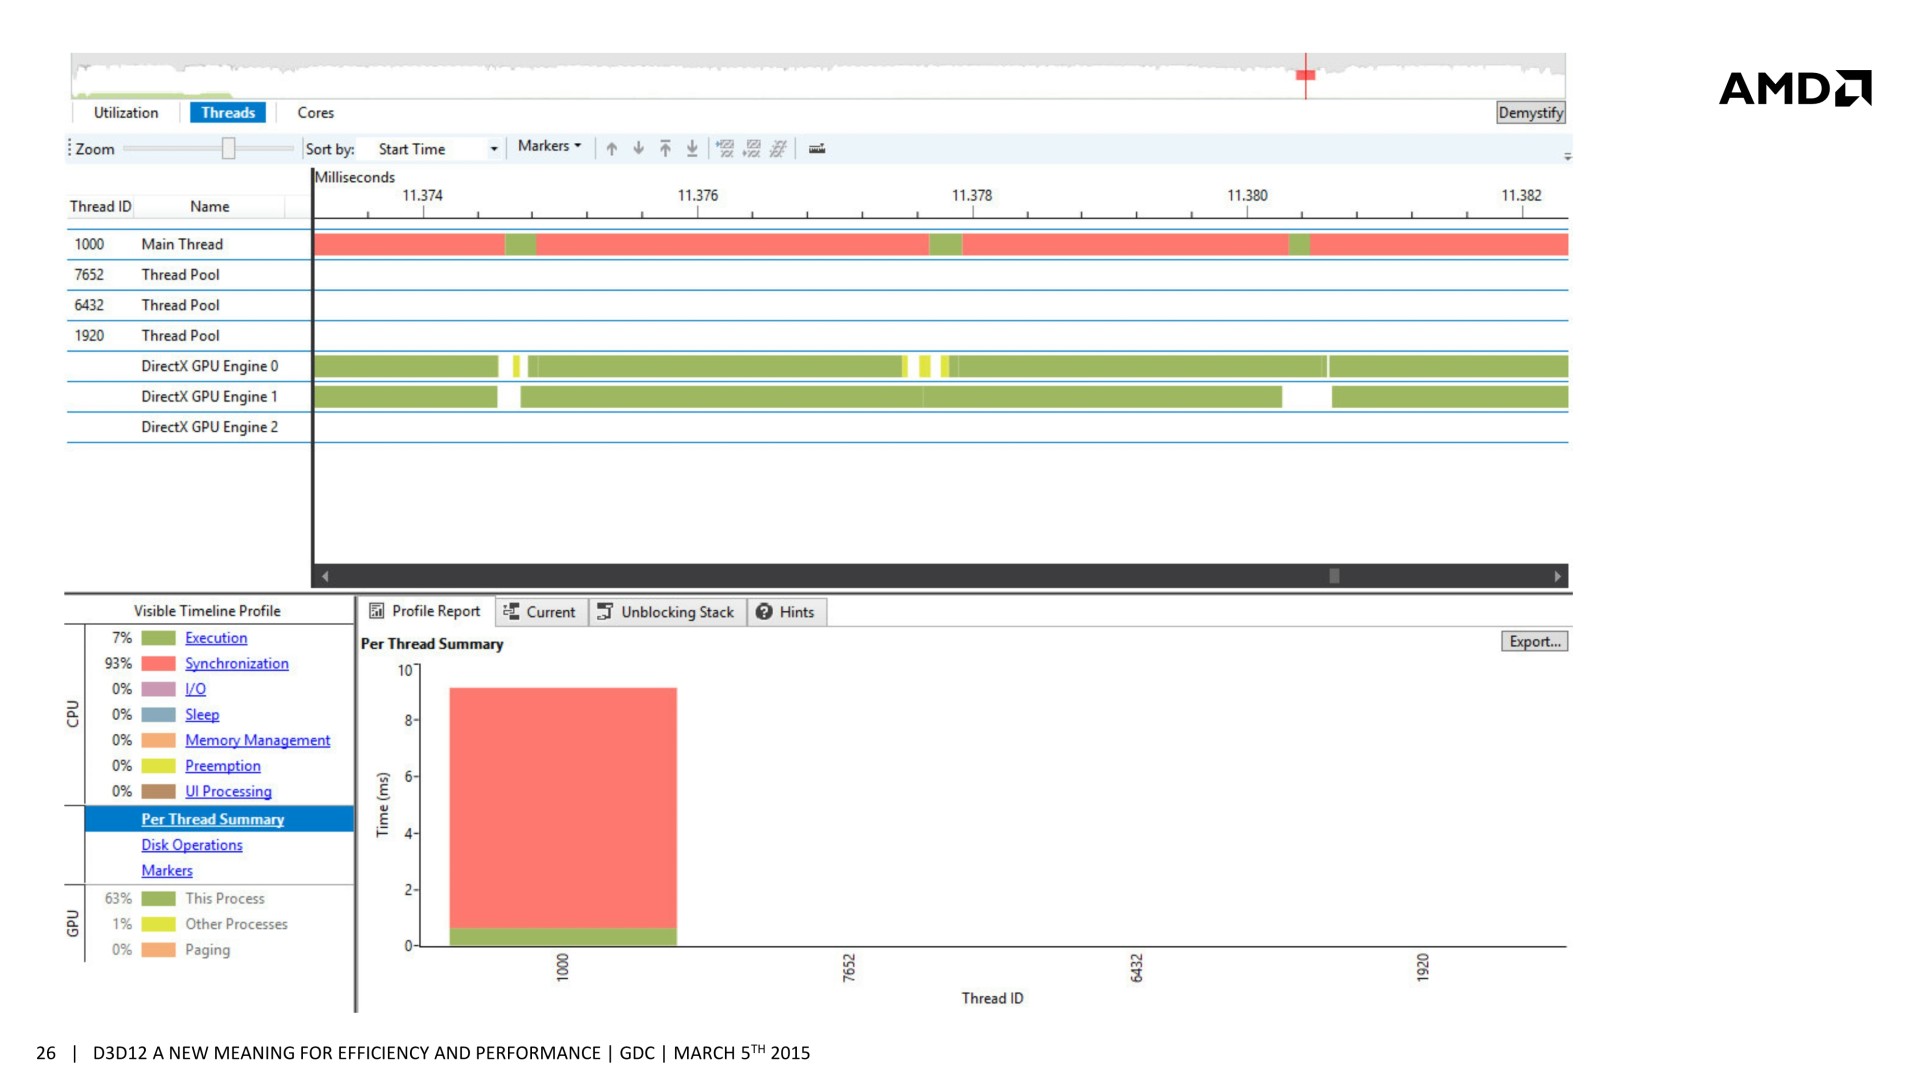Click the Hints question mark icon

[764, 612]
